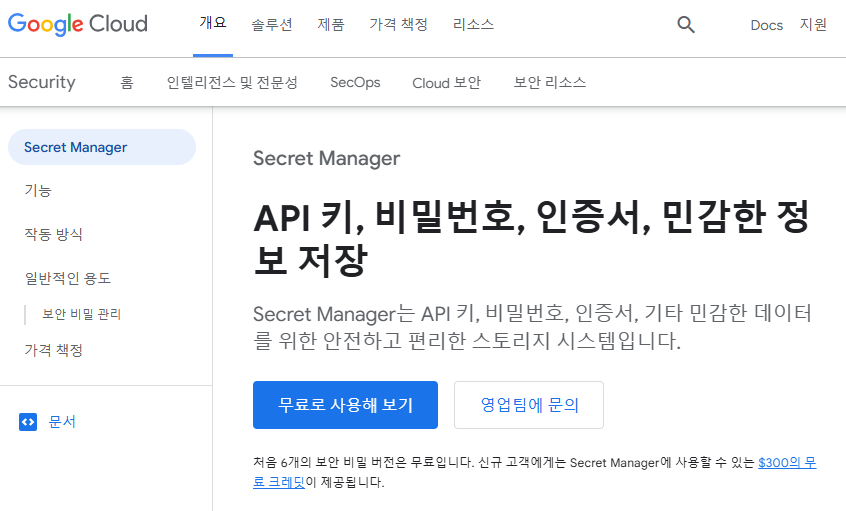846x511 pixels.
Task: Open 인텔리전스 및 전문성 tab
Action: click(232, 83)
